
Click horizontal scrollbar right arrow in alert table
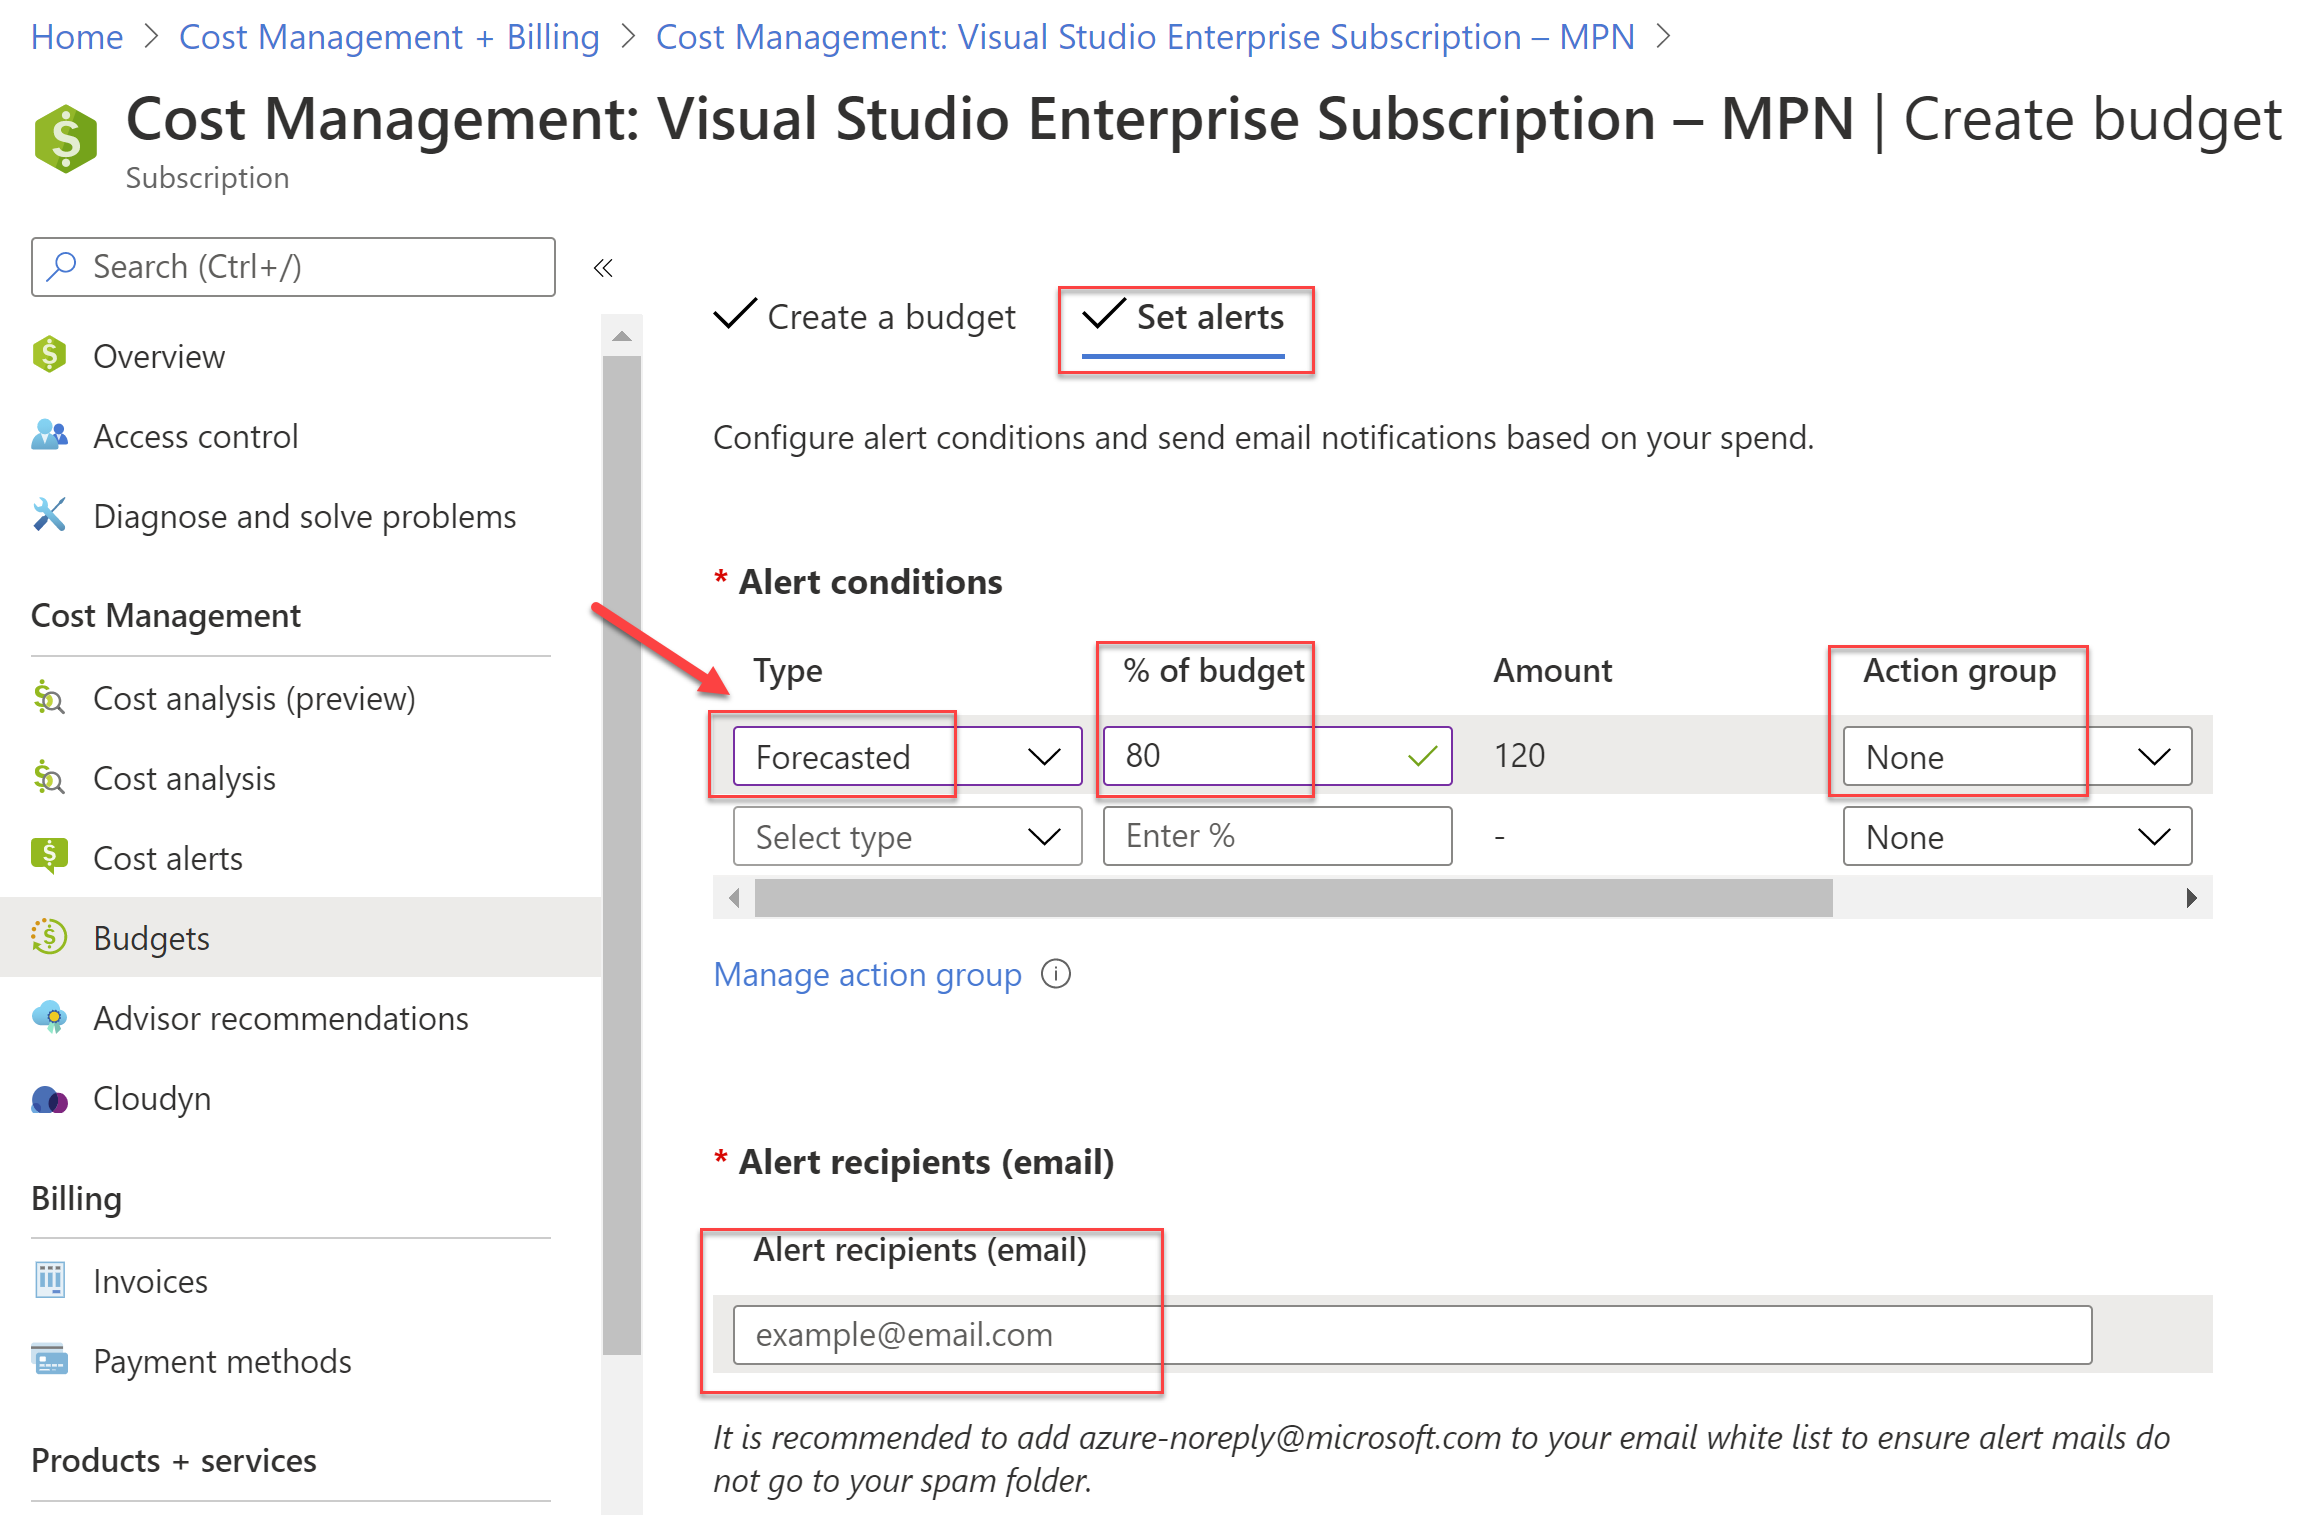pos(2191,897)
